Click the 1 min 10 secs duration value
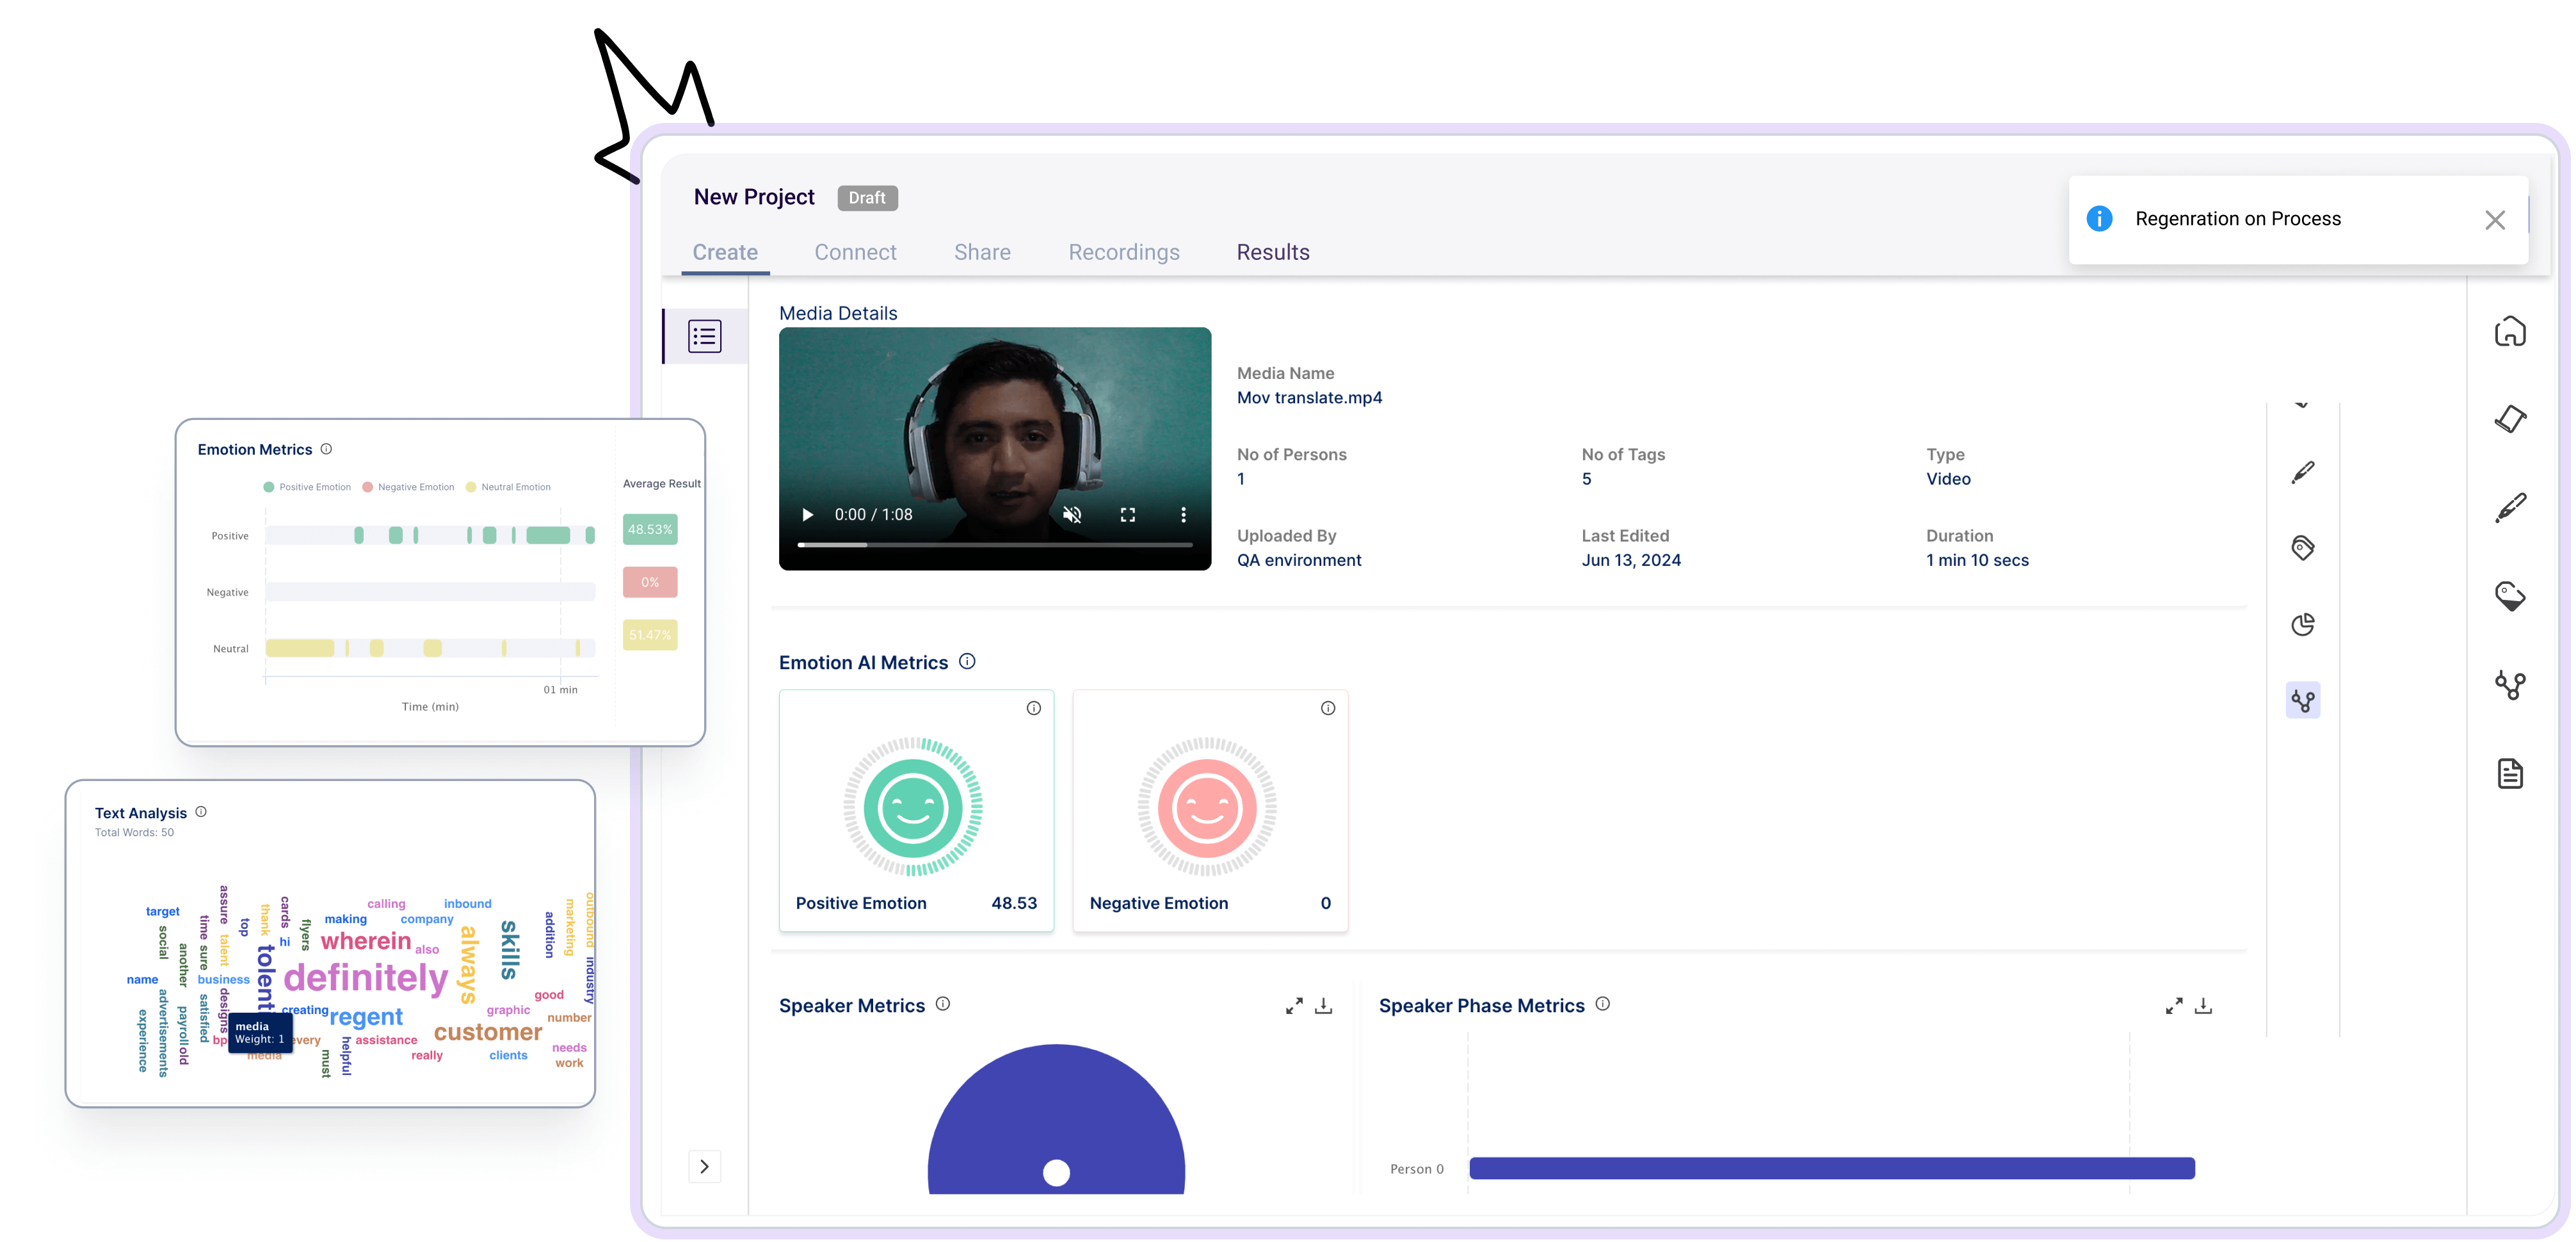This screenshot has width=2576, height=1242. pos(1977,560)
